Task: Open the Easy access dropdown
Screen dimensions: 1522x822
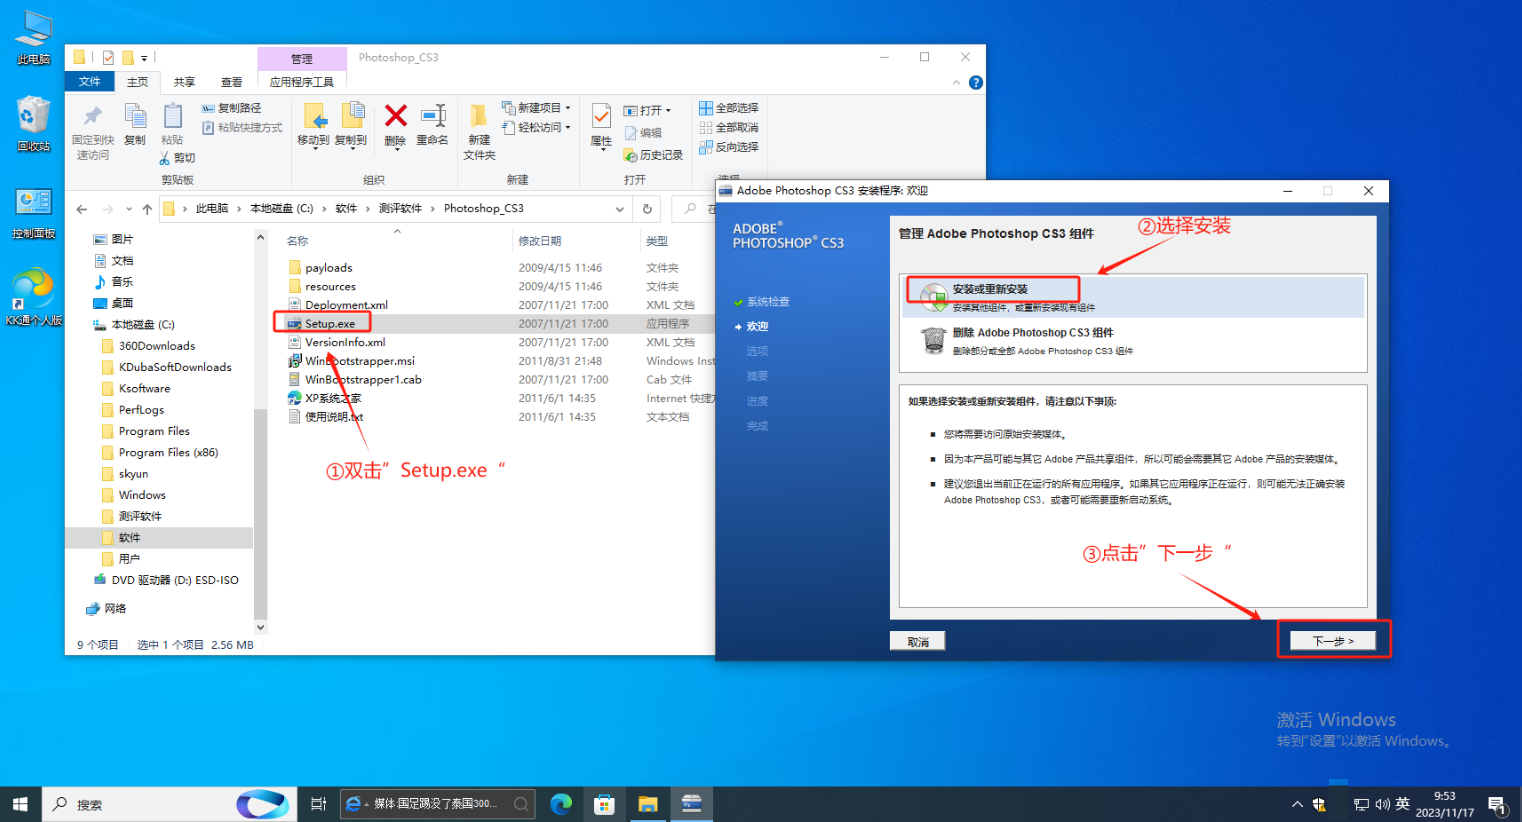Action: point(537,128)
